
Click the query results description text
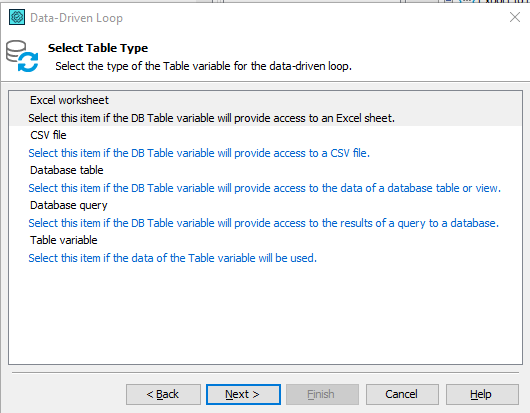263,223
